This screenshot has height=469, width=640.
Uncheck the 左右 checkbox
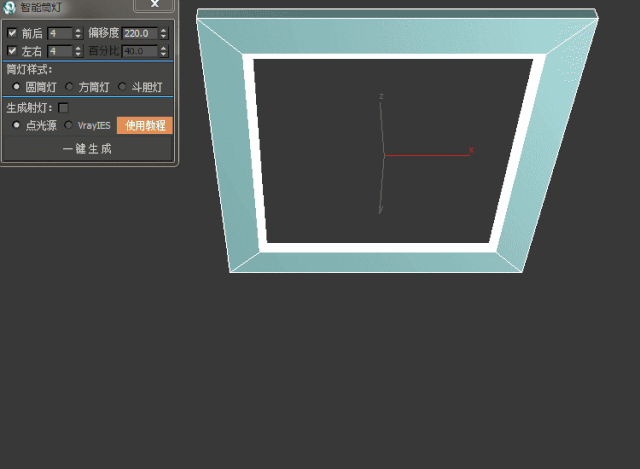12,51
